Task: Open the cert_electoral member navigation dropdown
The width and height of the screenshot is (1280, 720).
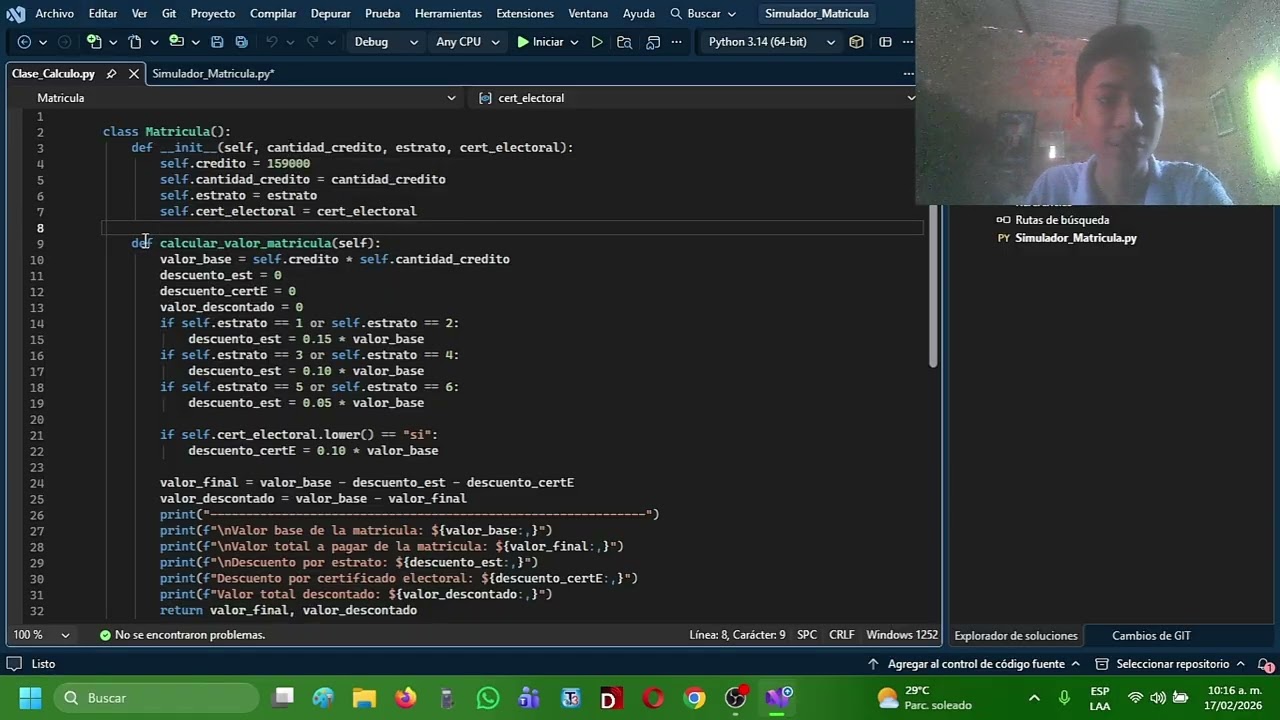Action: click(696, 98)
